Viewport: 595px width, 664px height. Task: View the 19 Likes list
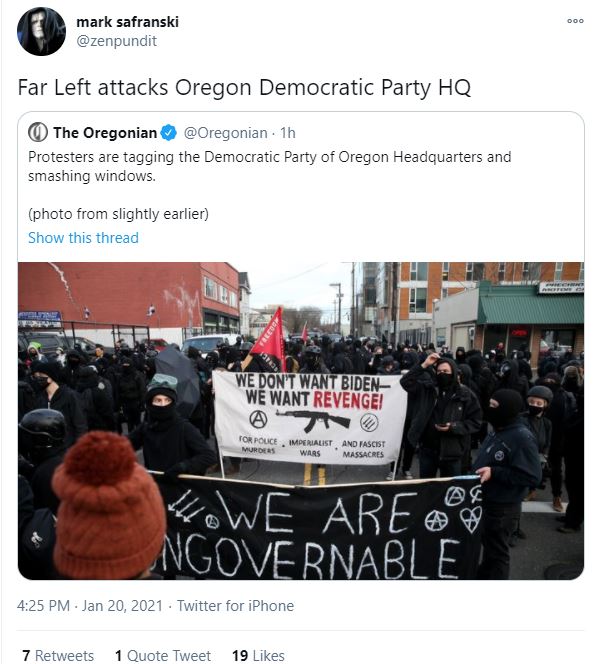(x=258, y=655)
